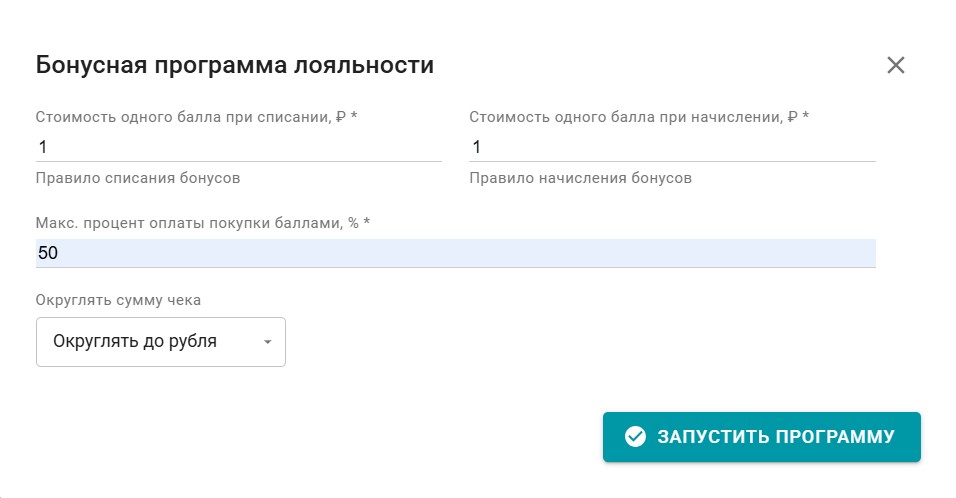Screen dimensions: 956x498
Task: Click the "Стоимость одного балла при списании" label
Action: pos(184,117)
